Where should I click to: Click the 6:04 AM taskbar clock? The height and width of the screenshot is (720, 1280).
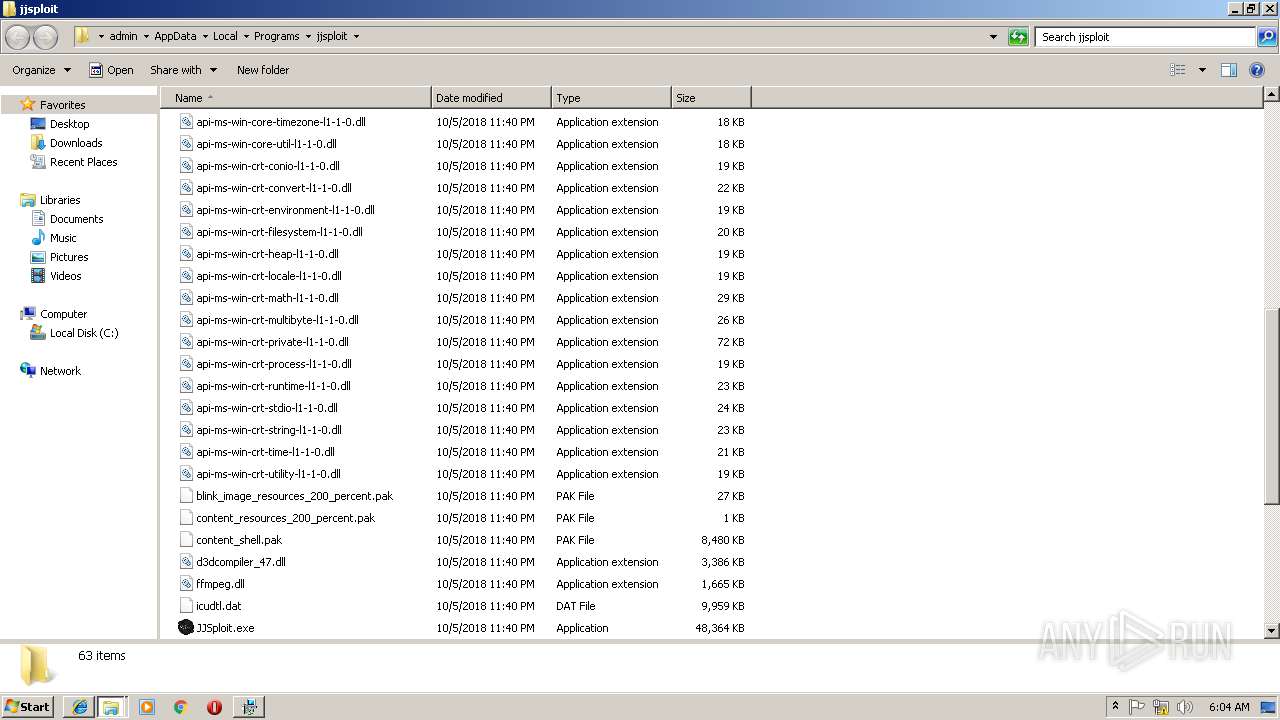(1229, 707)
